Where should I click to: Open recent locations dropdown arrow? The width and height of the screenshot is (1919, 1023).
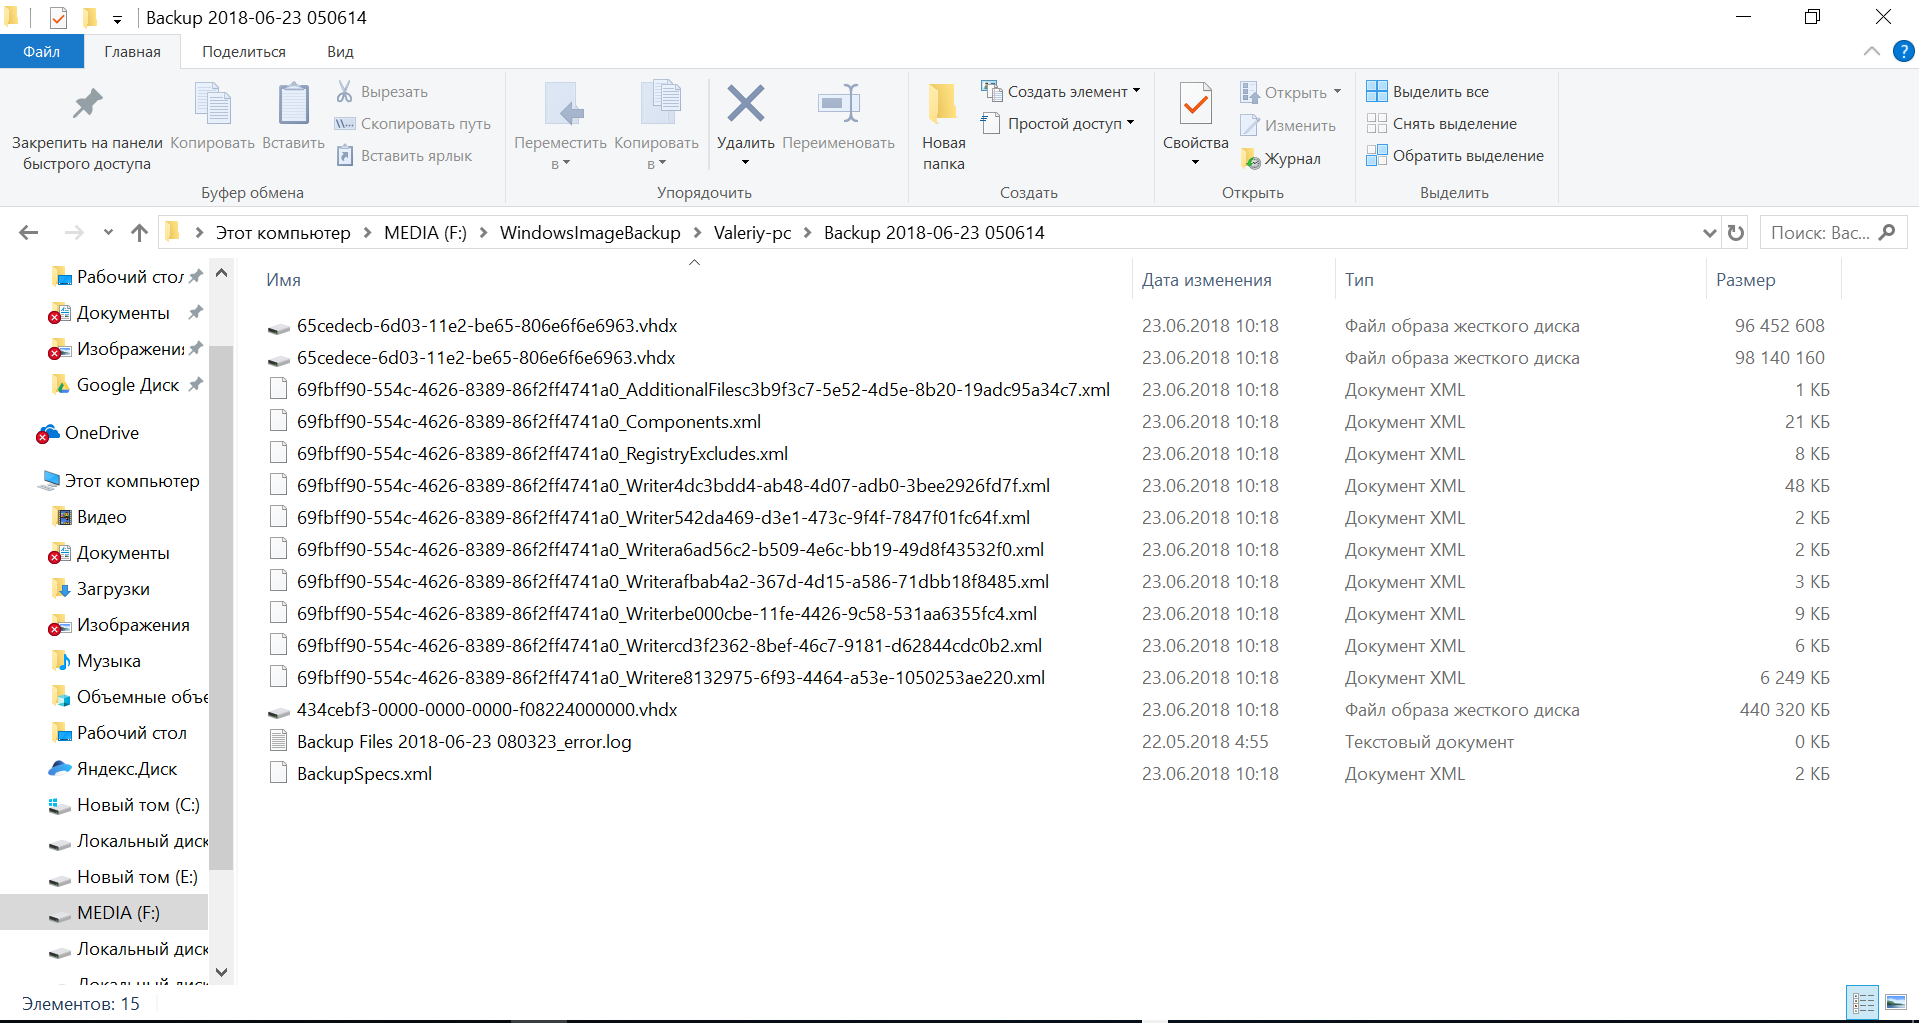coord(108,233)
